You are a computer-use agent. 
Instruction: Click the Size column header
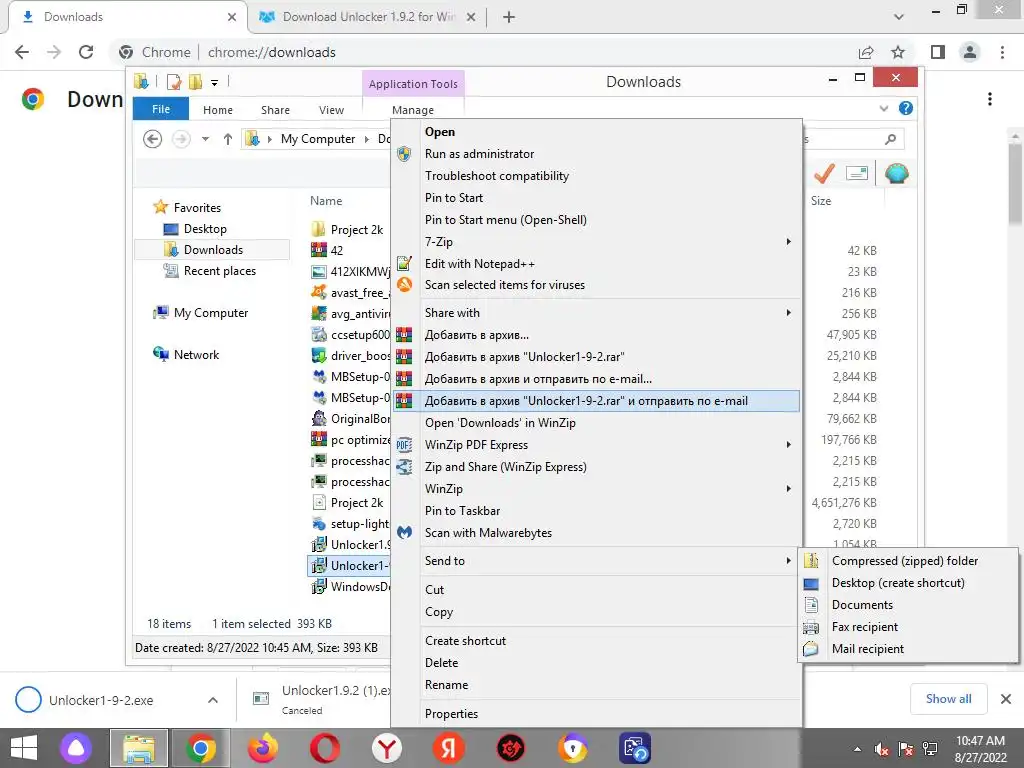click(821, 201)
